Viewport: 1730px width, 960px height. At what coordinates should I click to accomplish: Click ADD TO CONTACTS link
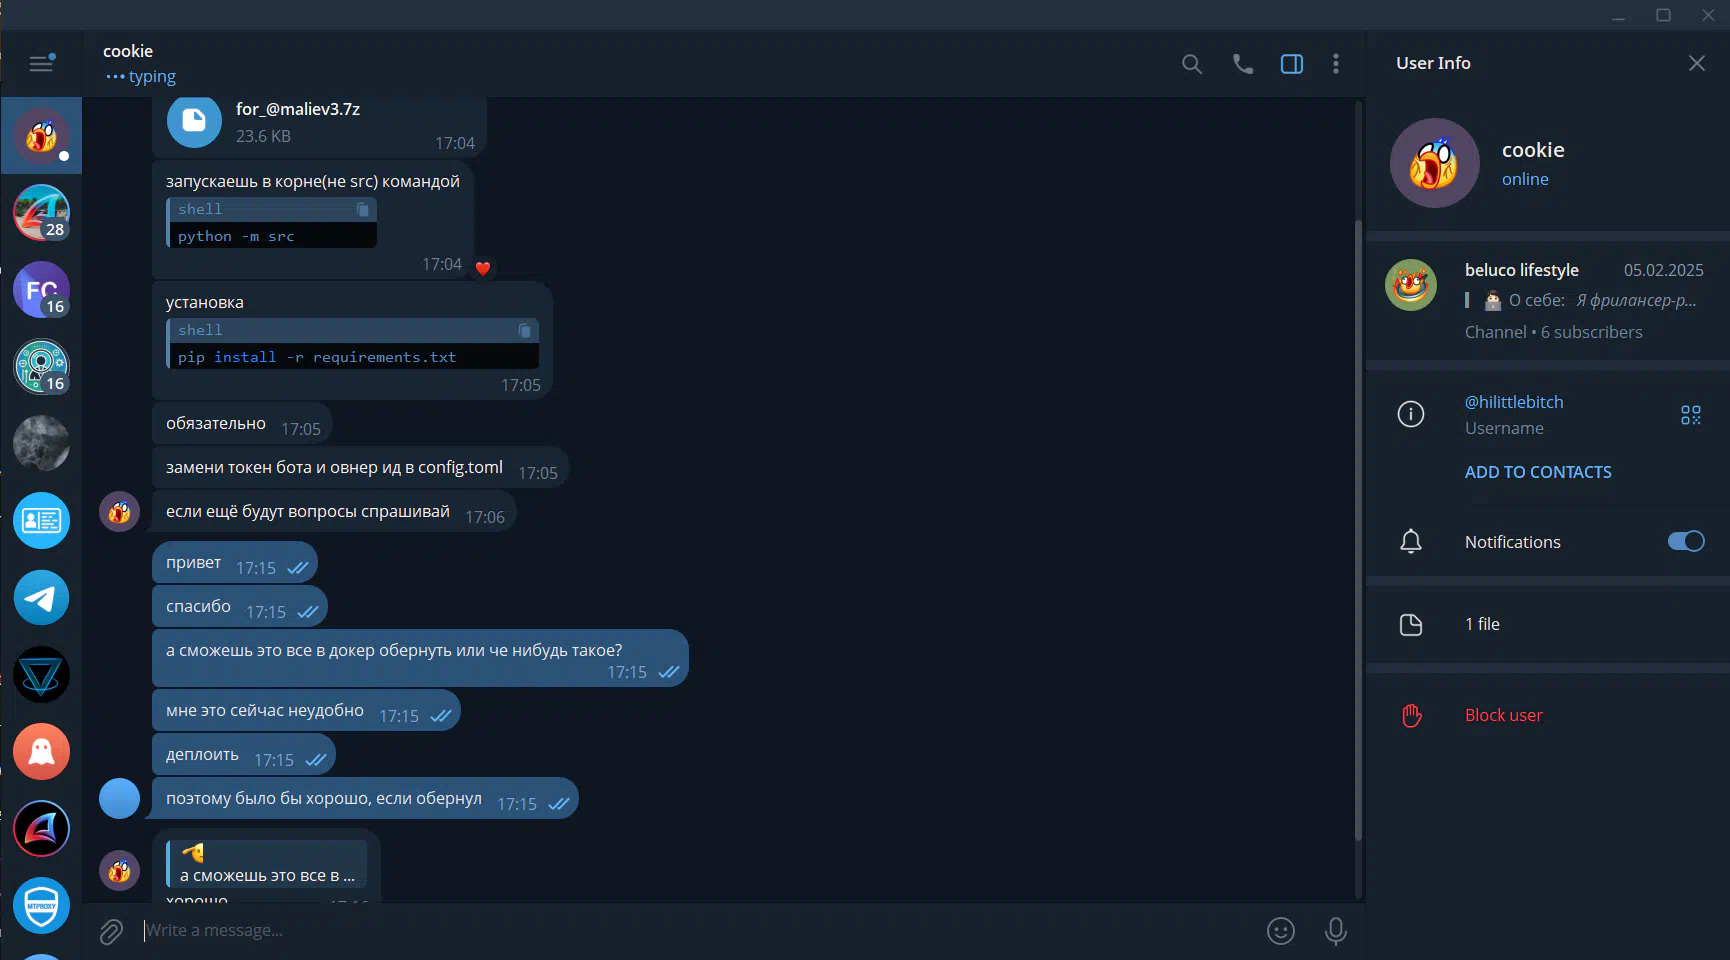pos(1538,472)
